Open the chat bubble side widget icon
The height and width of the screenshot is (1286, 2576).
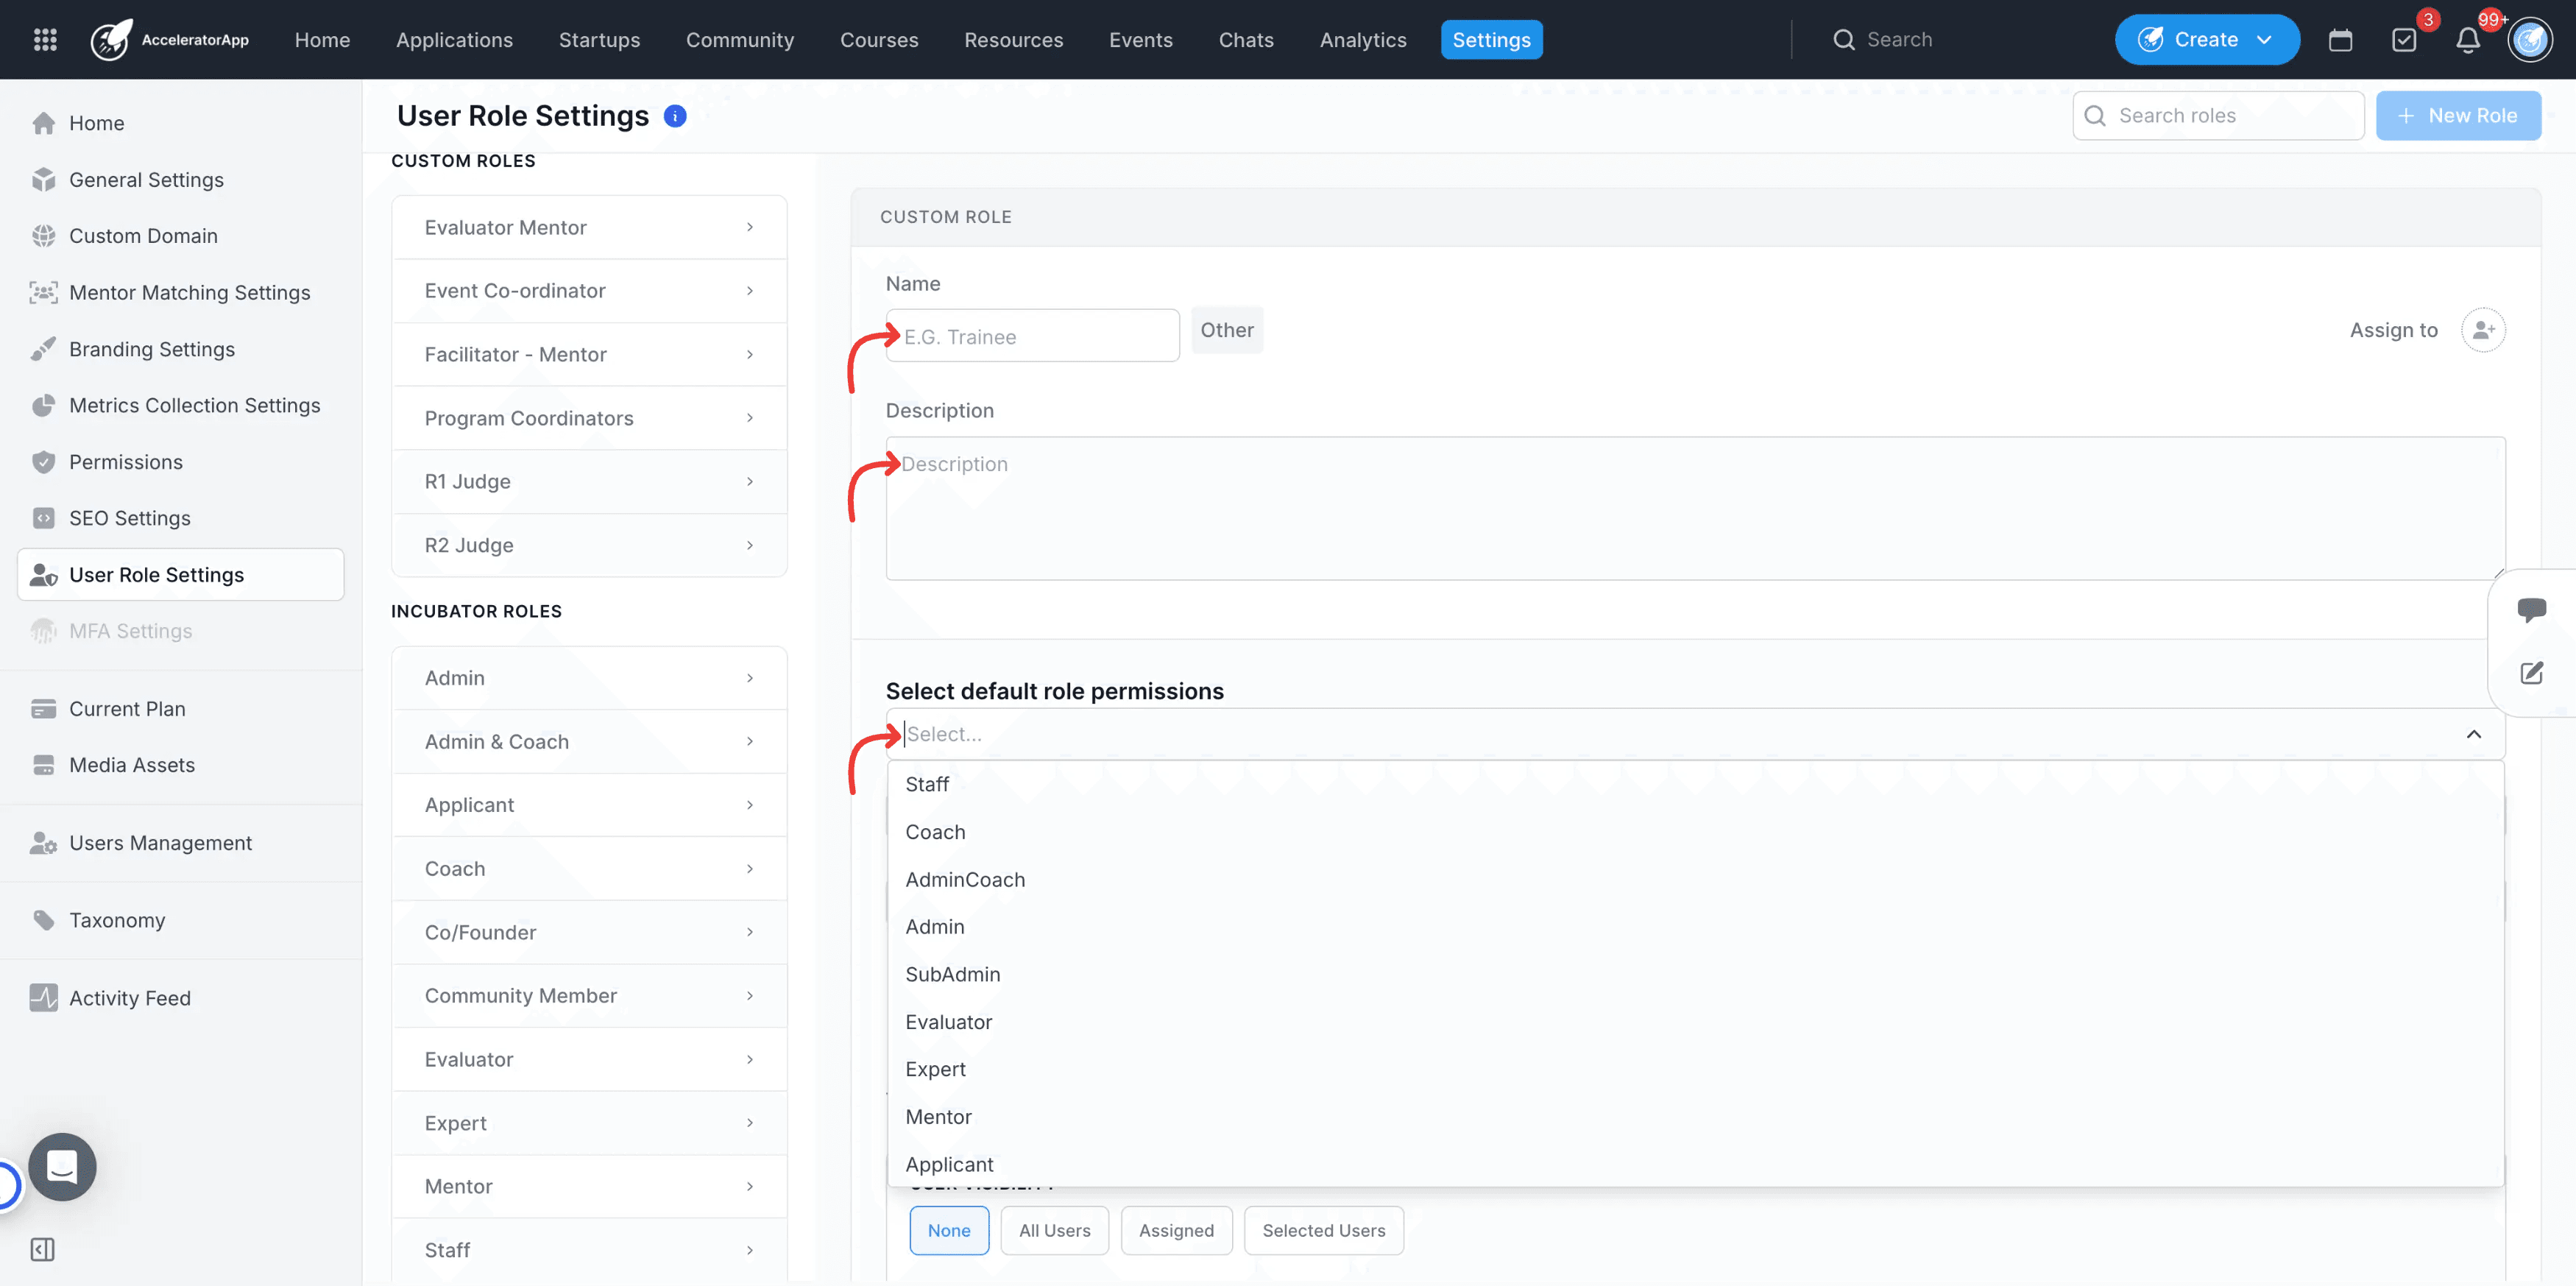2531,609
